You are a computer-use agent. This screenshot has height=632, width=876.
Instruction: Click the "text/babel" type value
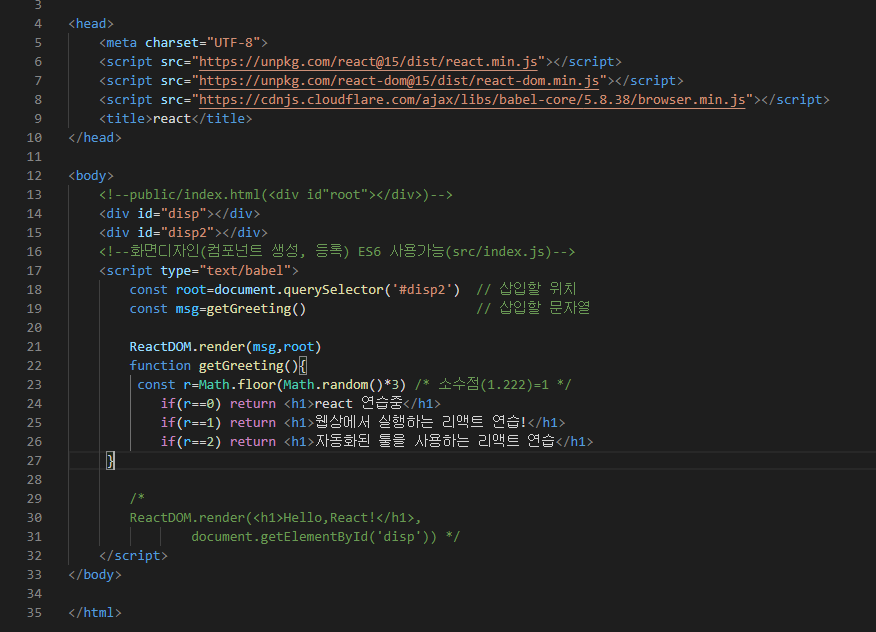pos(245,270)
